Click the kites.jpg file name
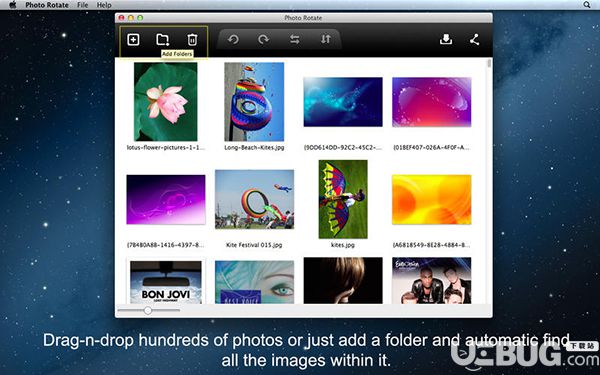 [343, 245]
